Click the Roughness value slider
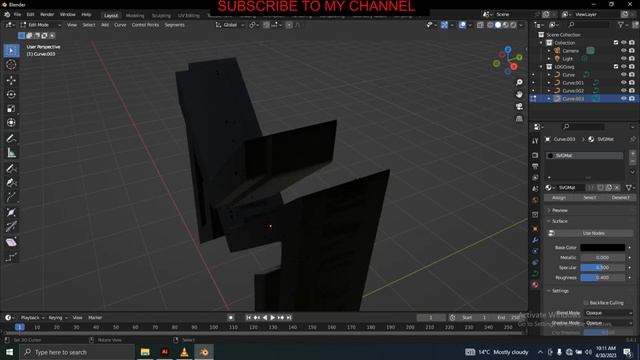This screenshot has width=640, height=360. click(602, 278)
